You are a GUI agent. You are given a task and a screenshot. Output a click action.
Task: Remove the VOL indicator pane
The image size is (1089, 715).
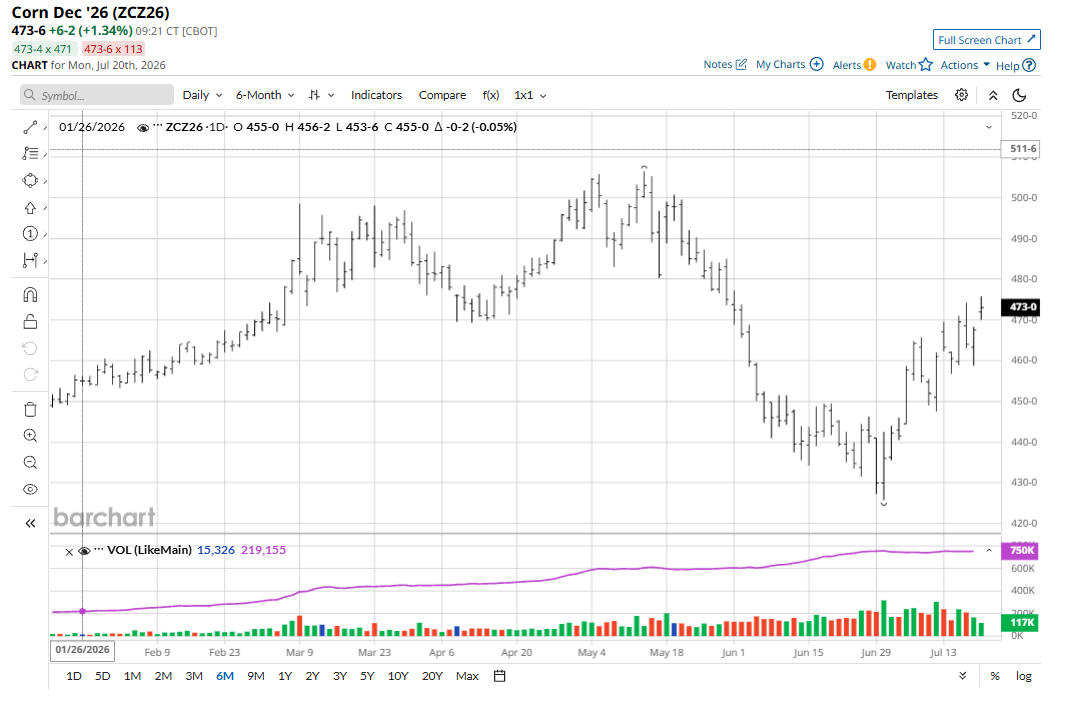[x=69, y=552]
